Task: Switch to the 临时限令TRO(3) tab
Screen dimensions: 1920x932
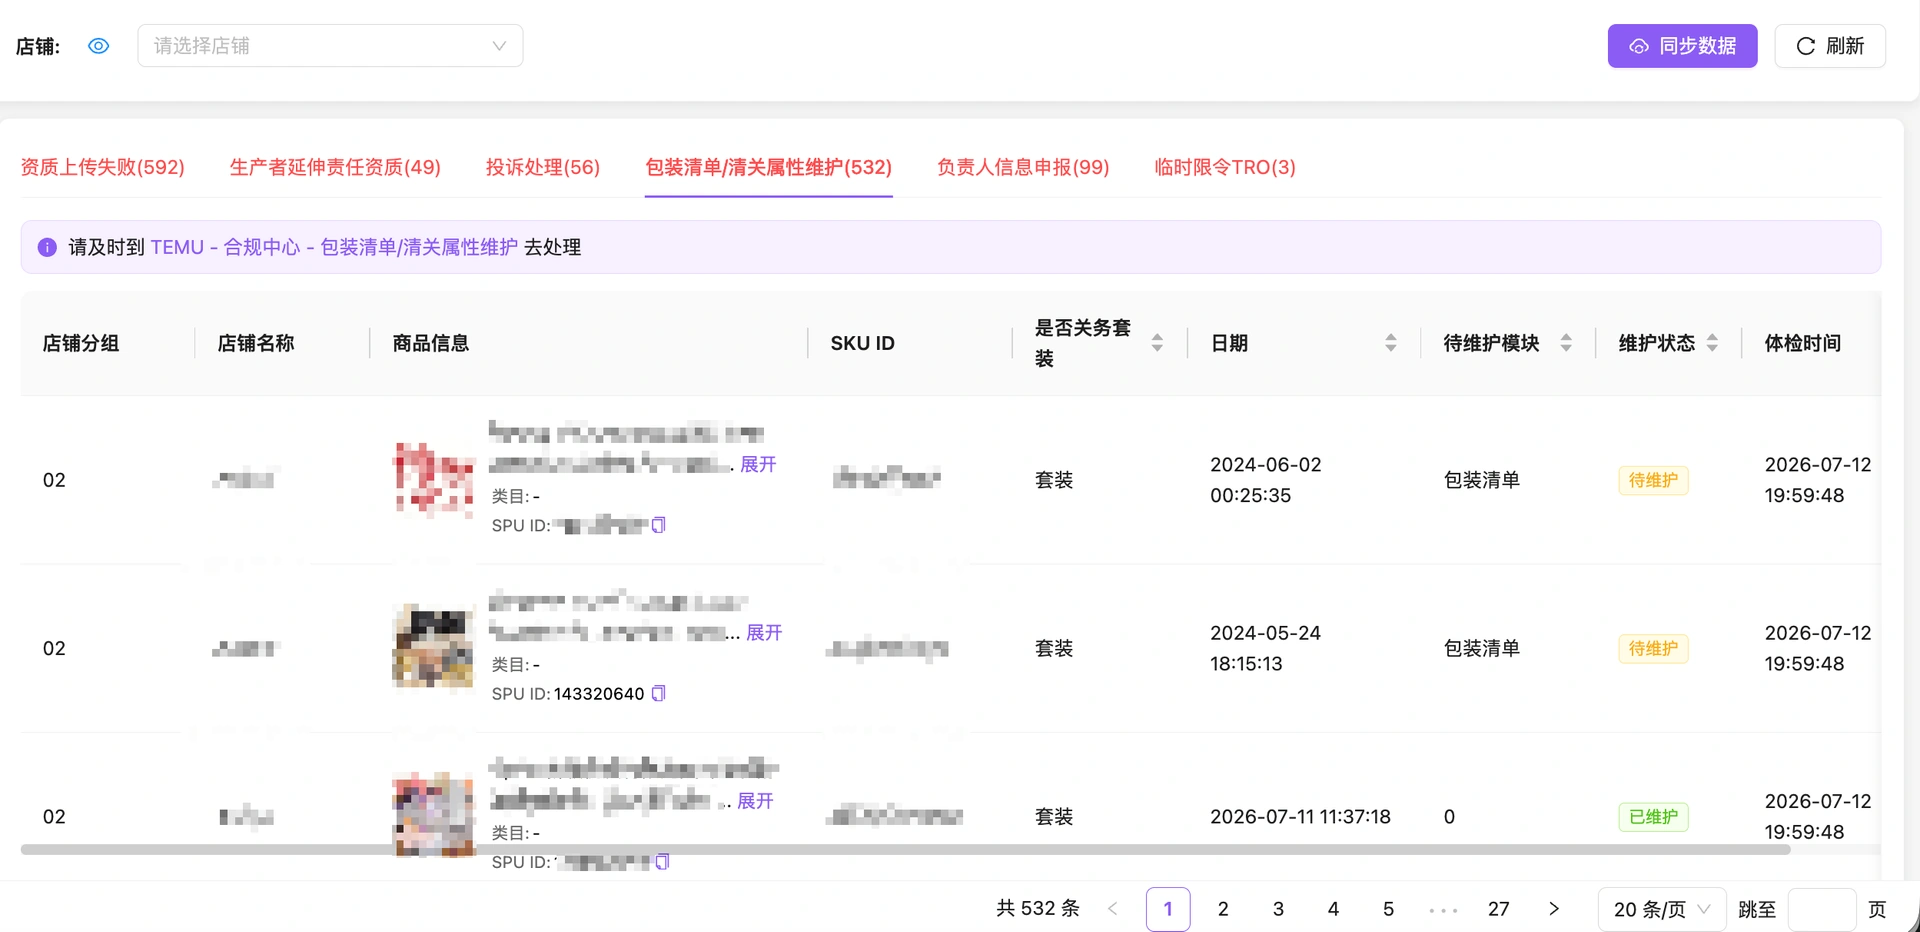Action: tap(1225, 167)
